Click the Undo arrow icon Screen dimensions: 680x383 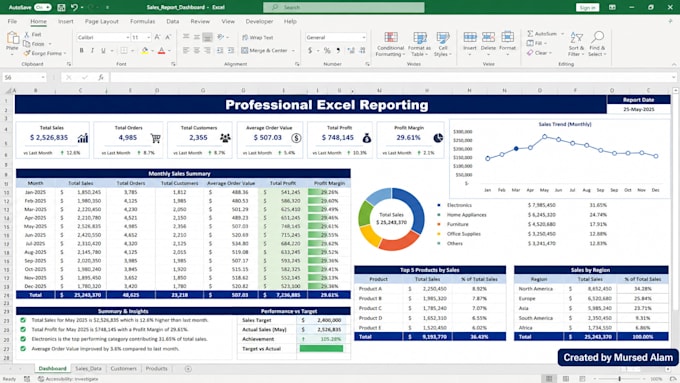coord(74,7)
